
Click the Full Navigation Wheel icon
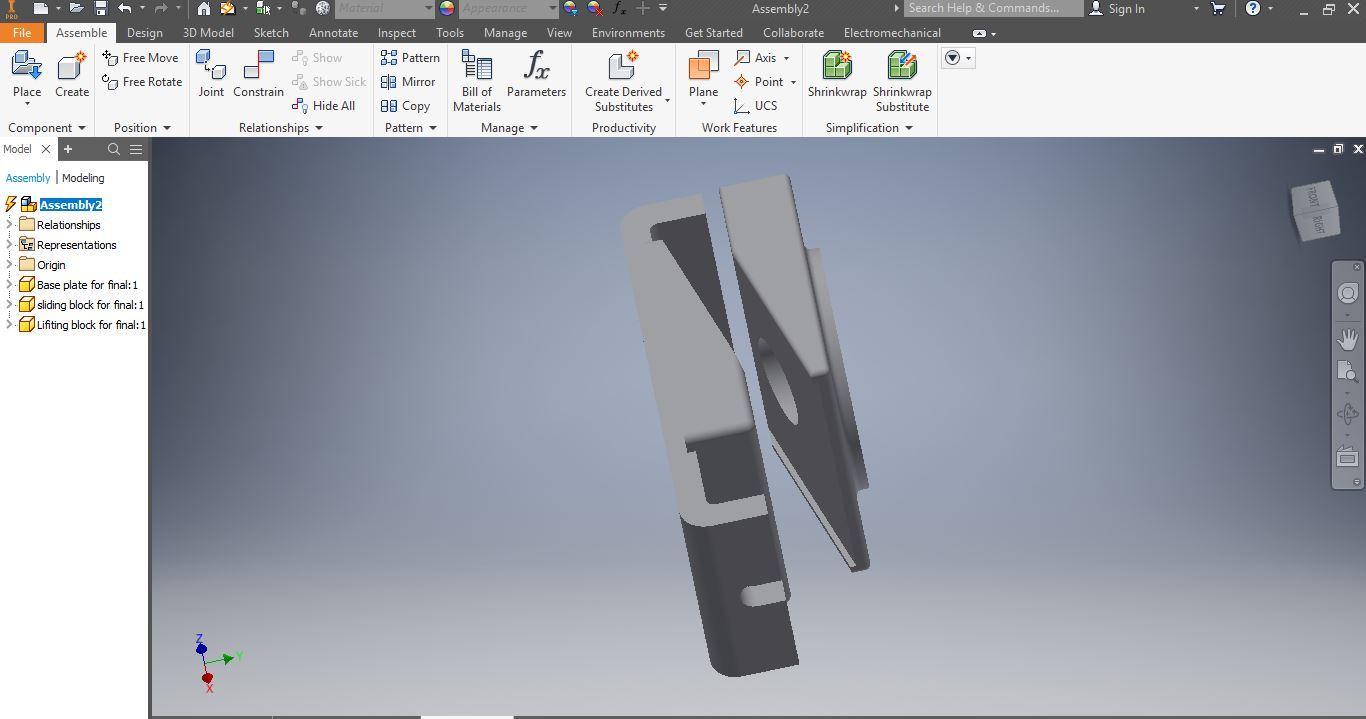click(x=1348, y=293)
